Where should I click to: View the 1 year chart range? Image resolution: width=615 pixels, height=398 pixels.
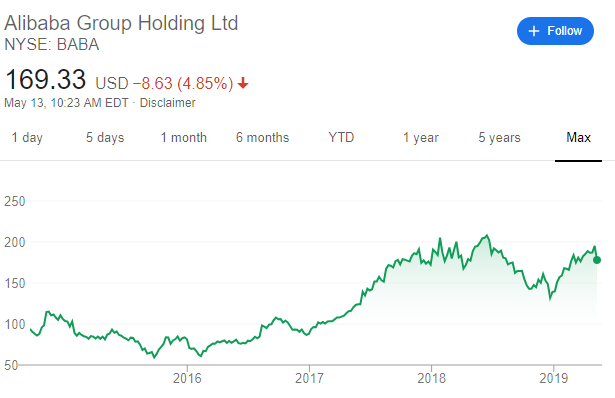pyautogui.click(x=421, y=138)
